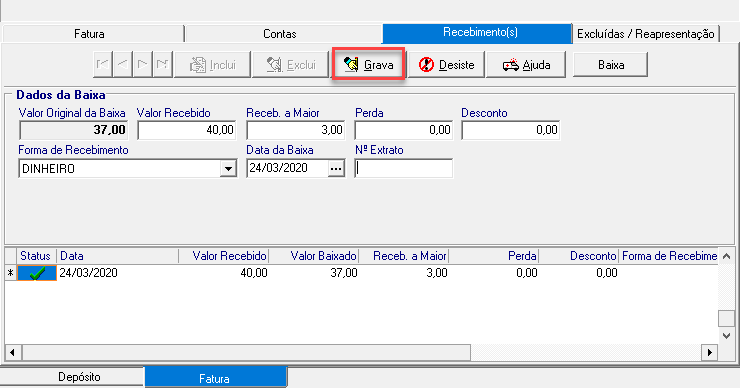
Task: Click the Desconto input field
Action: (x=511, y=130)
